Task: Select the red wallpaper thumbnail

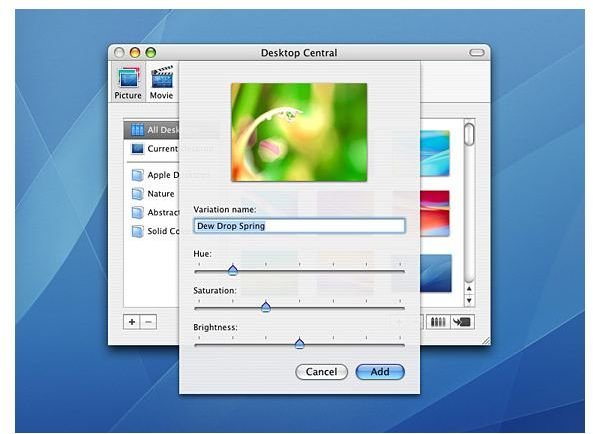Action: (x=435, y=214)
